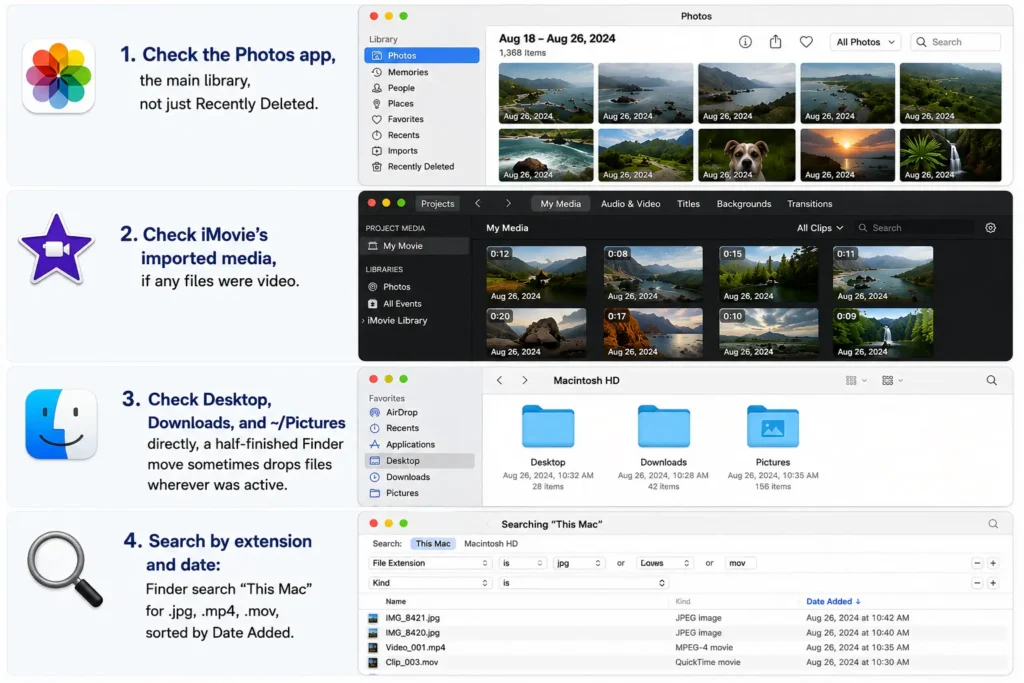Open the Desktop folder icon in Macintosh HD

[548, 426]
